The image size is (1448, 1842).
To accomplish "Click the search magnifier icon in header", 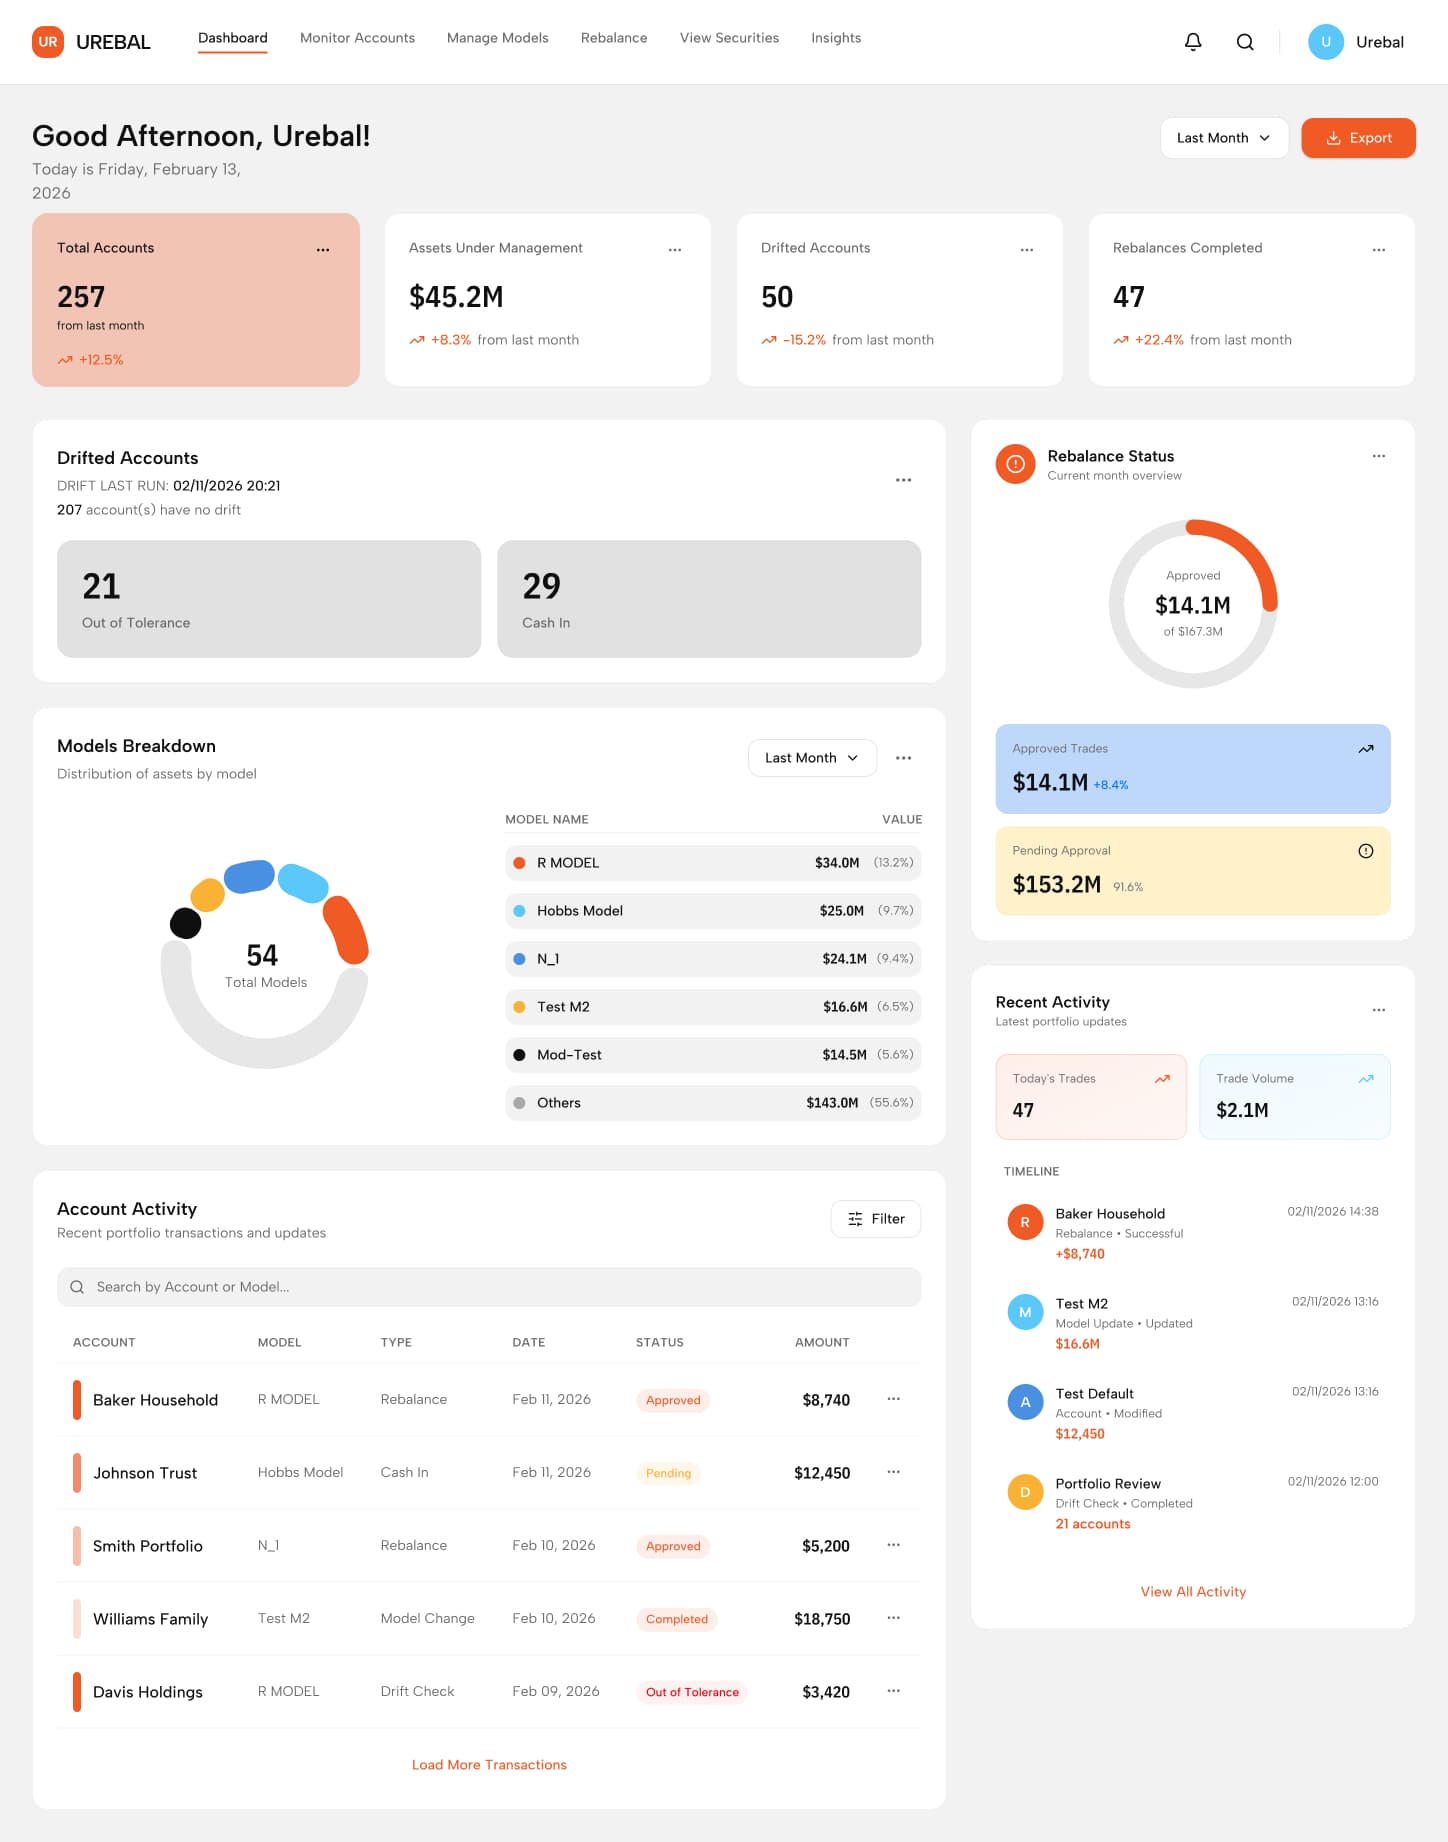I will pos(1245,42).
